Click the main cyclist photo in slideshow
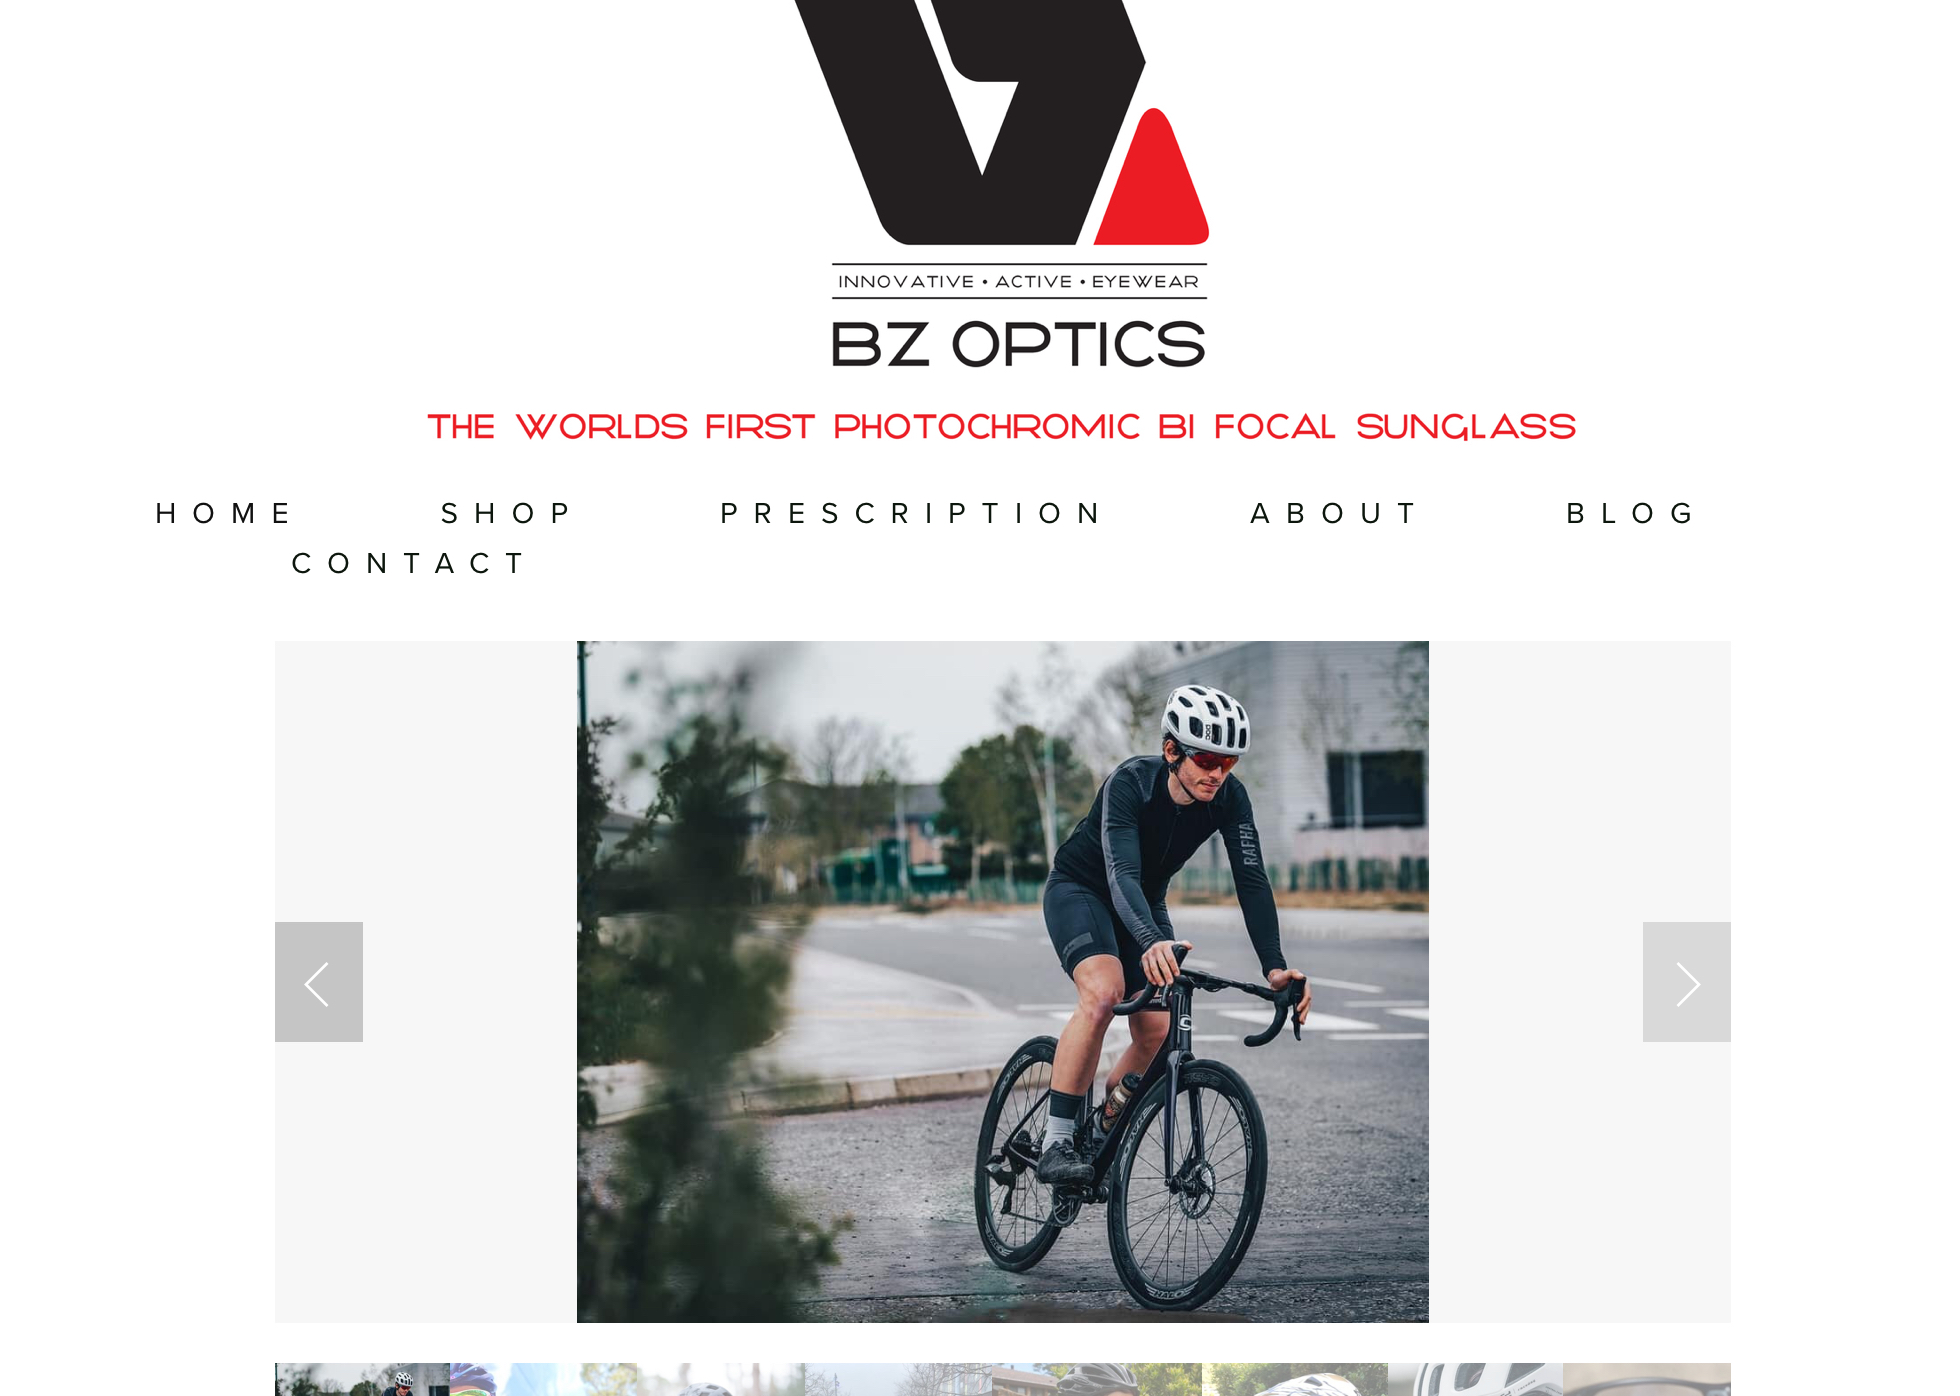Viewport: 1960px width, 1396px height. click(1003, 982)
